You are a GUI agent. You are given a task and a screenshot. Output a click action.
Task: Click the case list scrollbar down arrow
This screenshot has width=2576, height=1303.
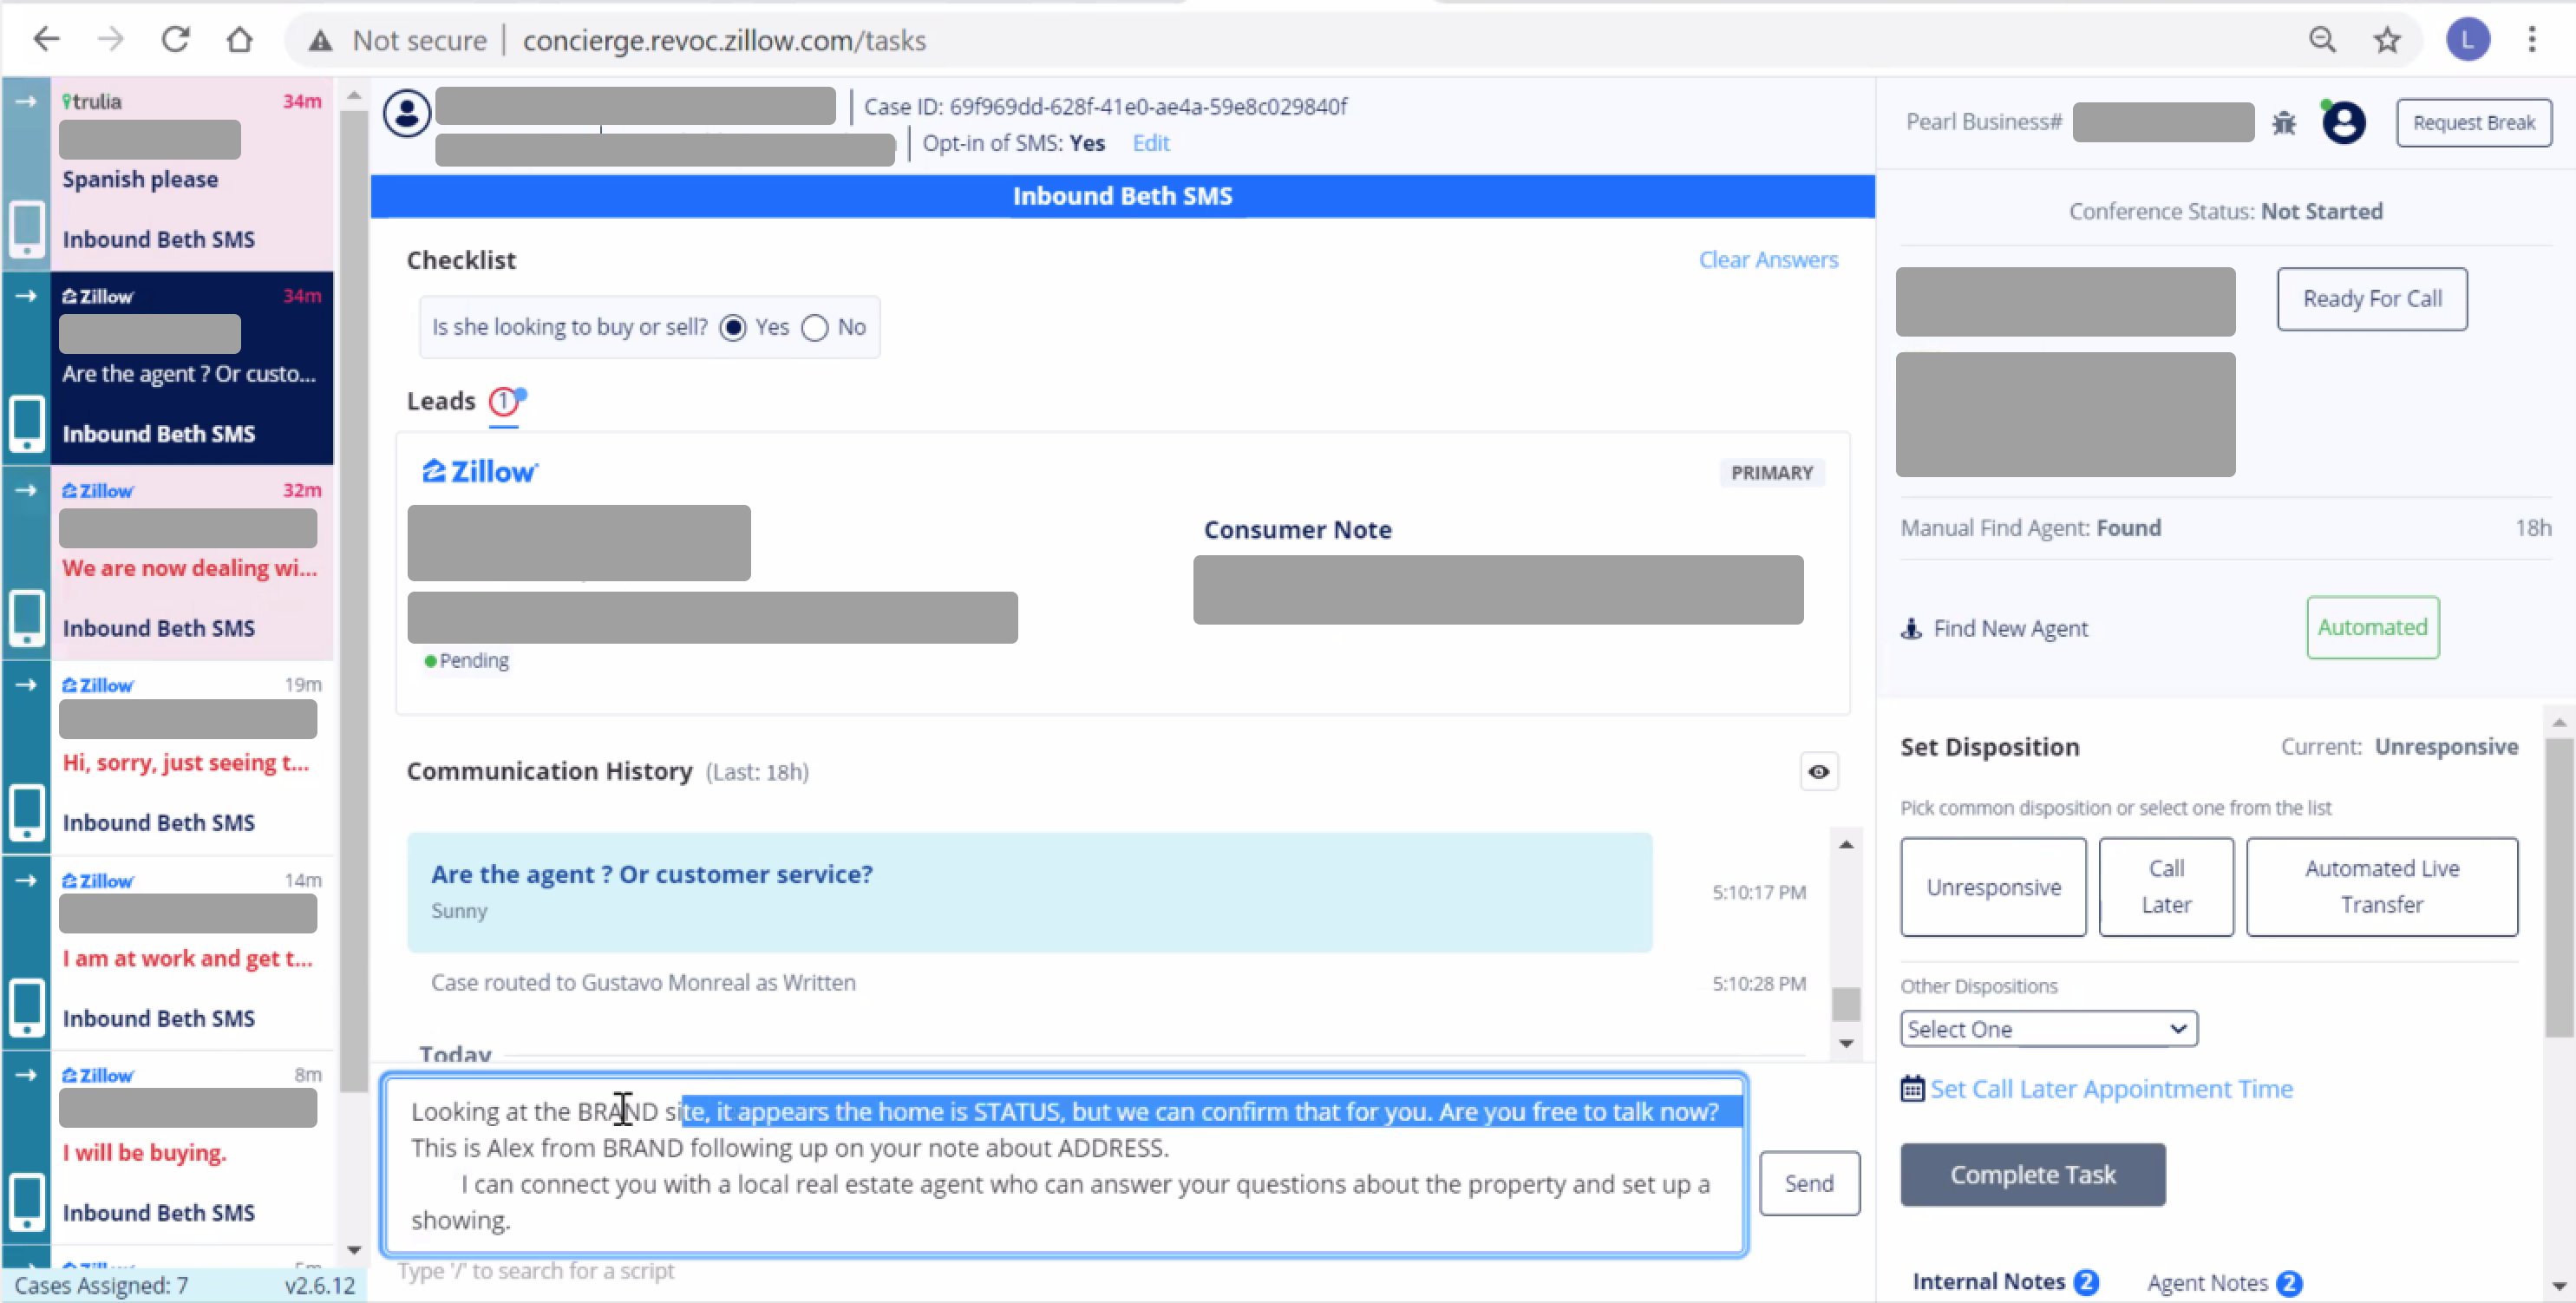353,1249
